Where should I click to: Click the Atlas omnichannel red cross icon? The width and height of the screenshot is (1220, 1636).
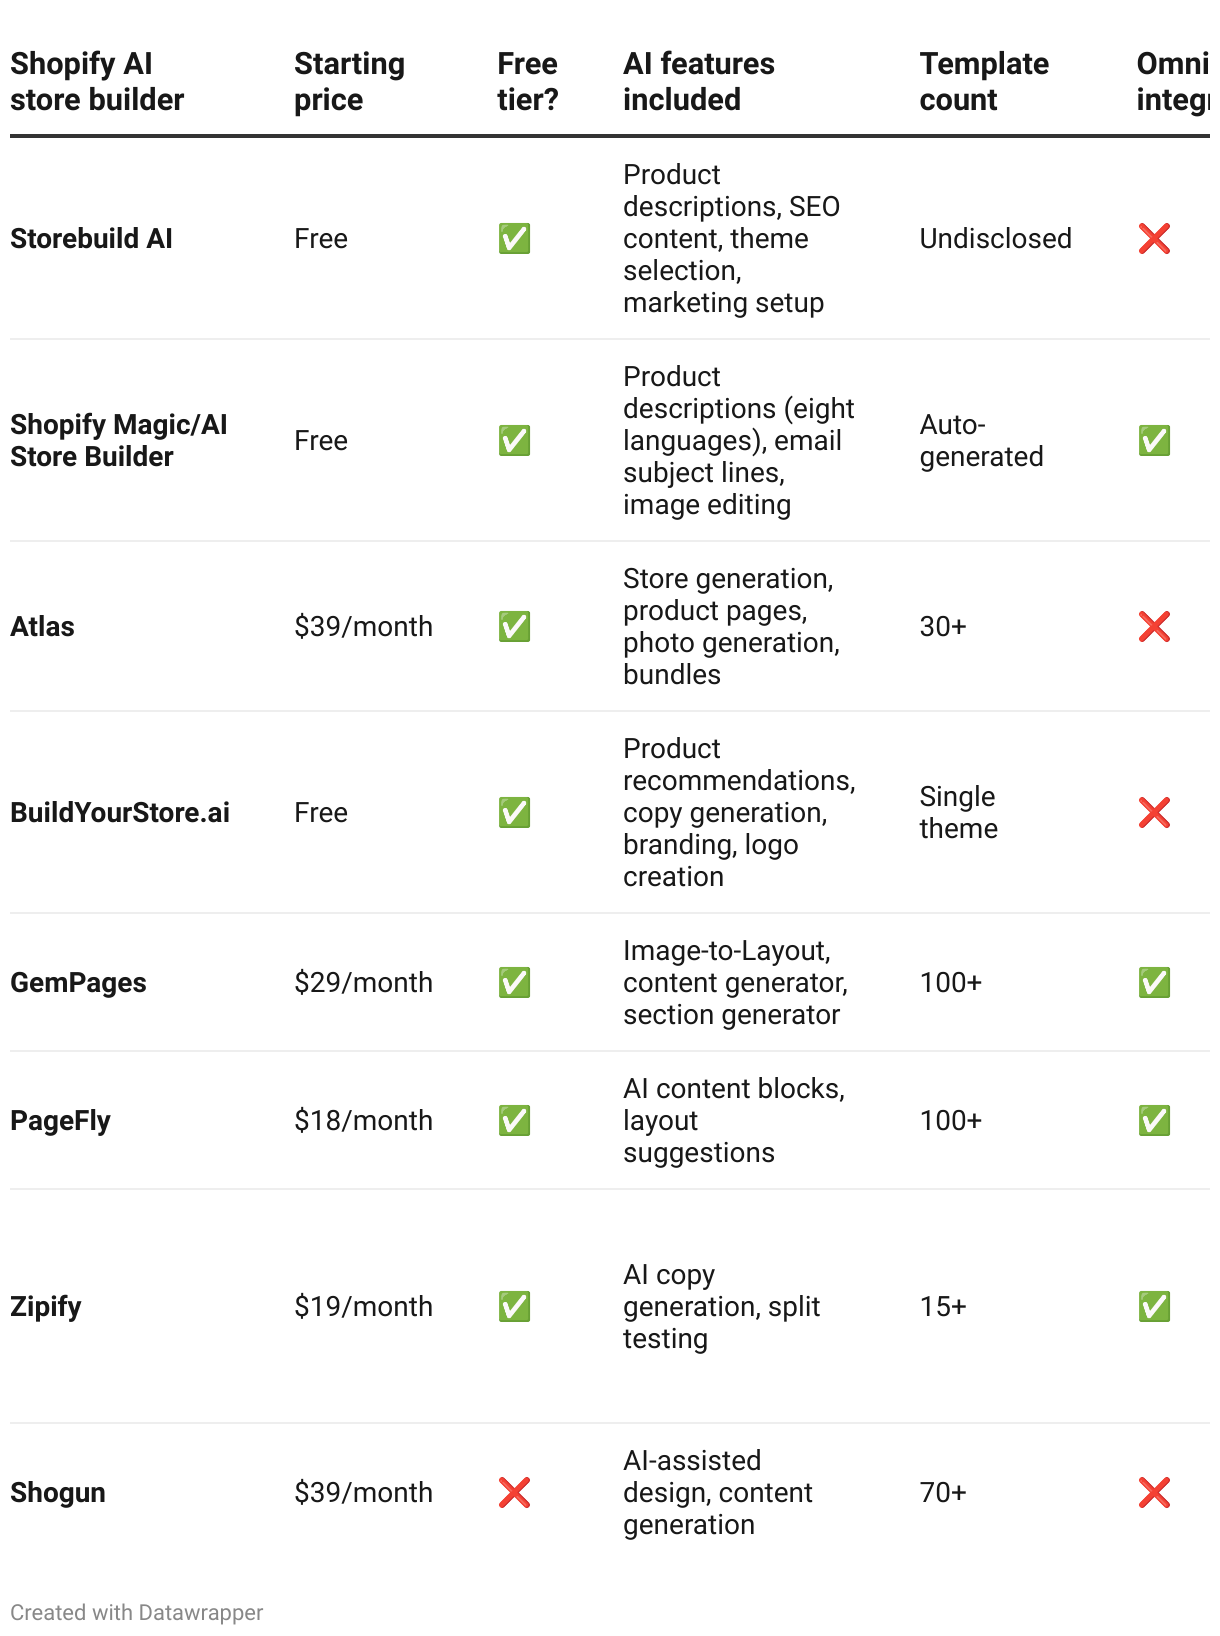tap(1154, 627)
